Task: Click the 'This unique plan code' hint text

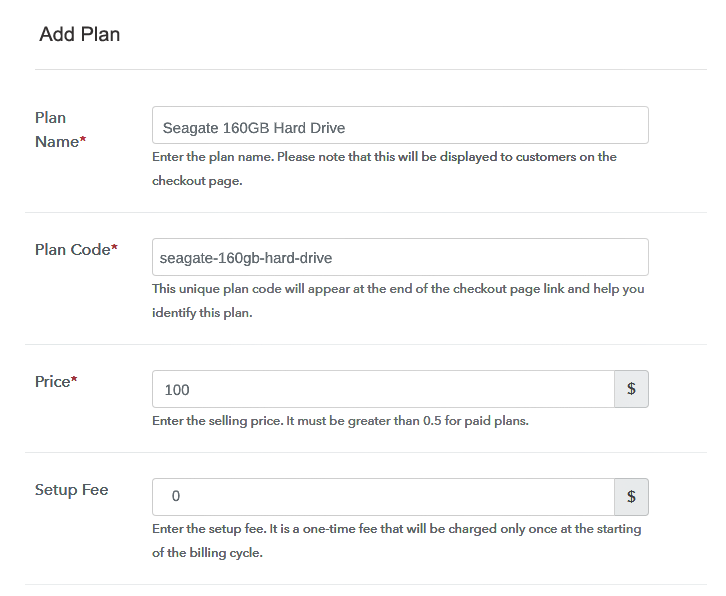Action: (398, 289)
